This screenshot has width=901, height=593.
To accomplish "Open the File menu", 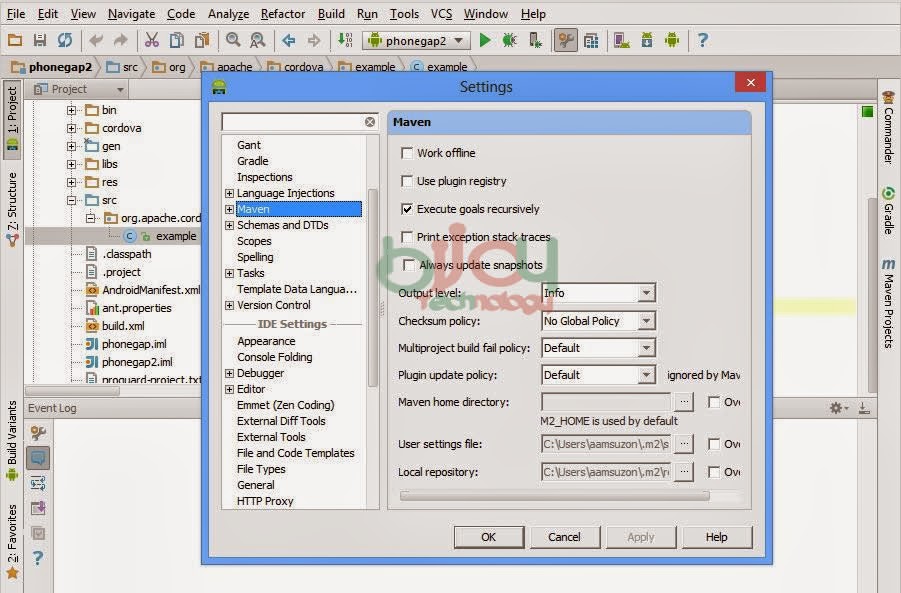I will [x=16, y=14].
